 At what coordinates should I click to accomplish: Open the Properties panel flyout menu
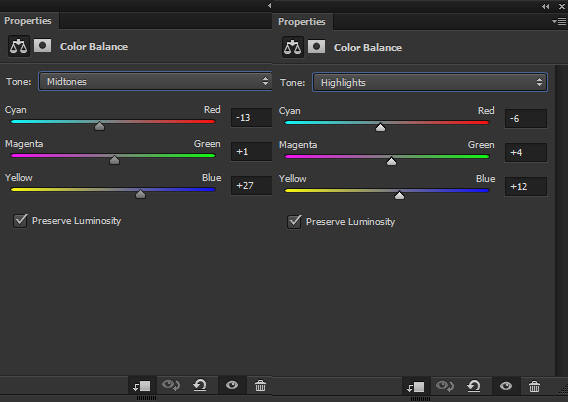(559, 22)
